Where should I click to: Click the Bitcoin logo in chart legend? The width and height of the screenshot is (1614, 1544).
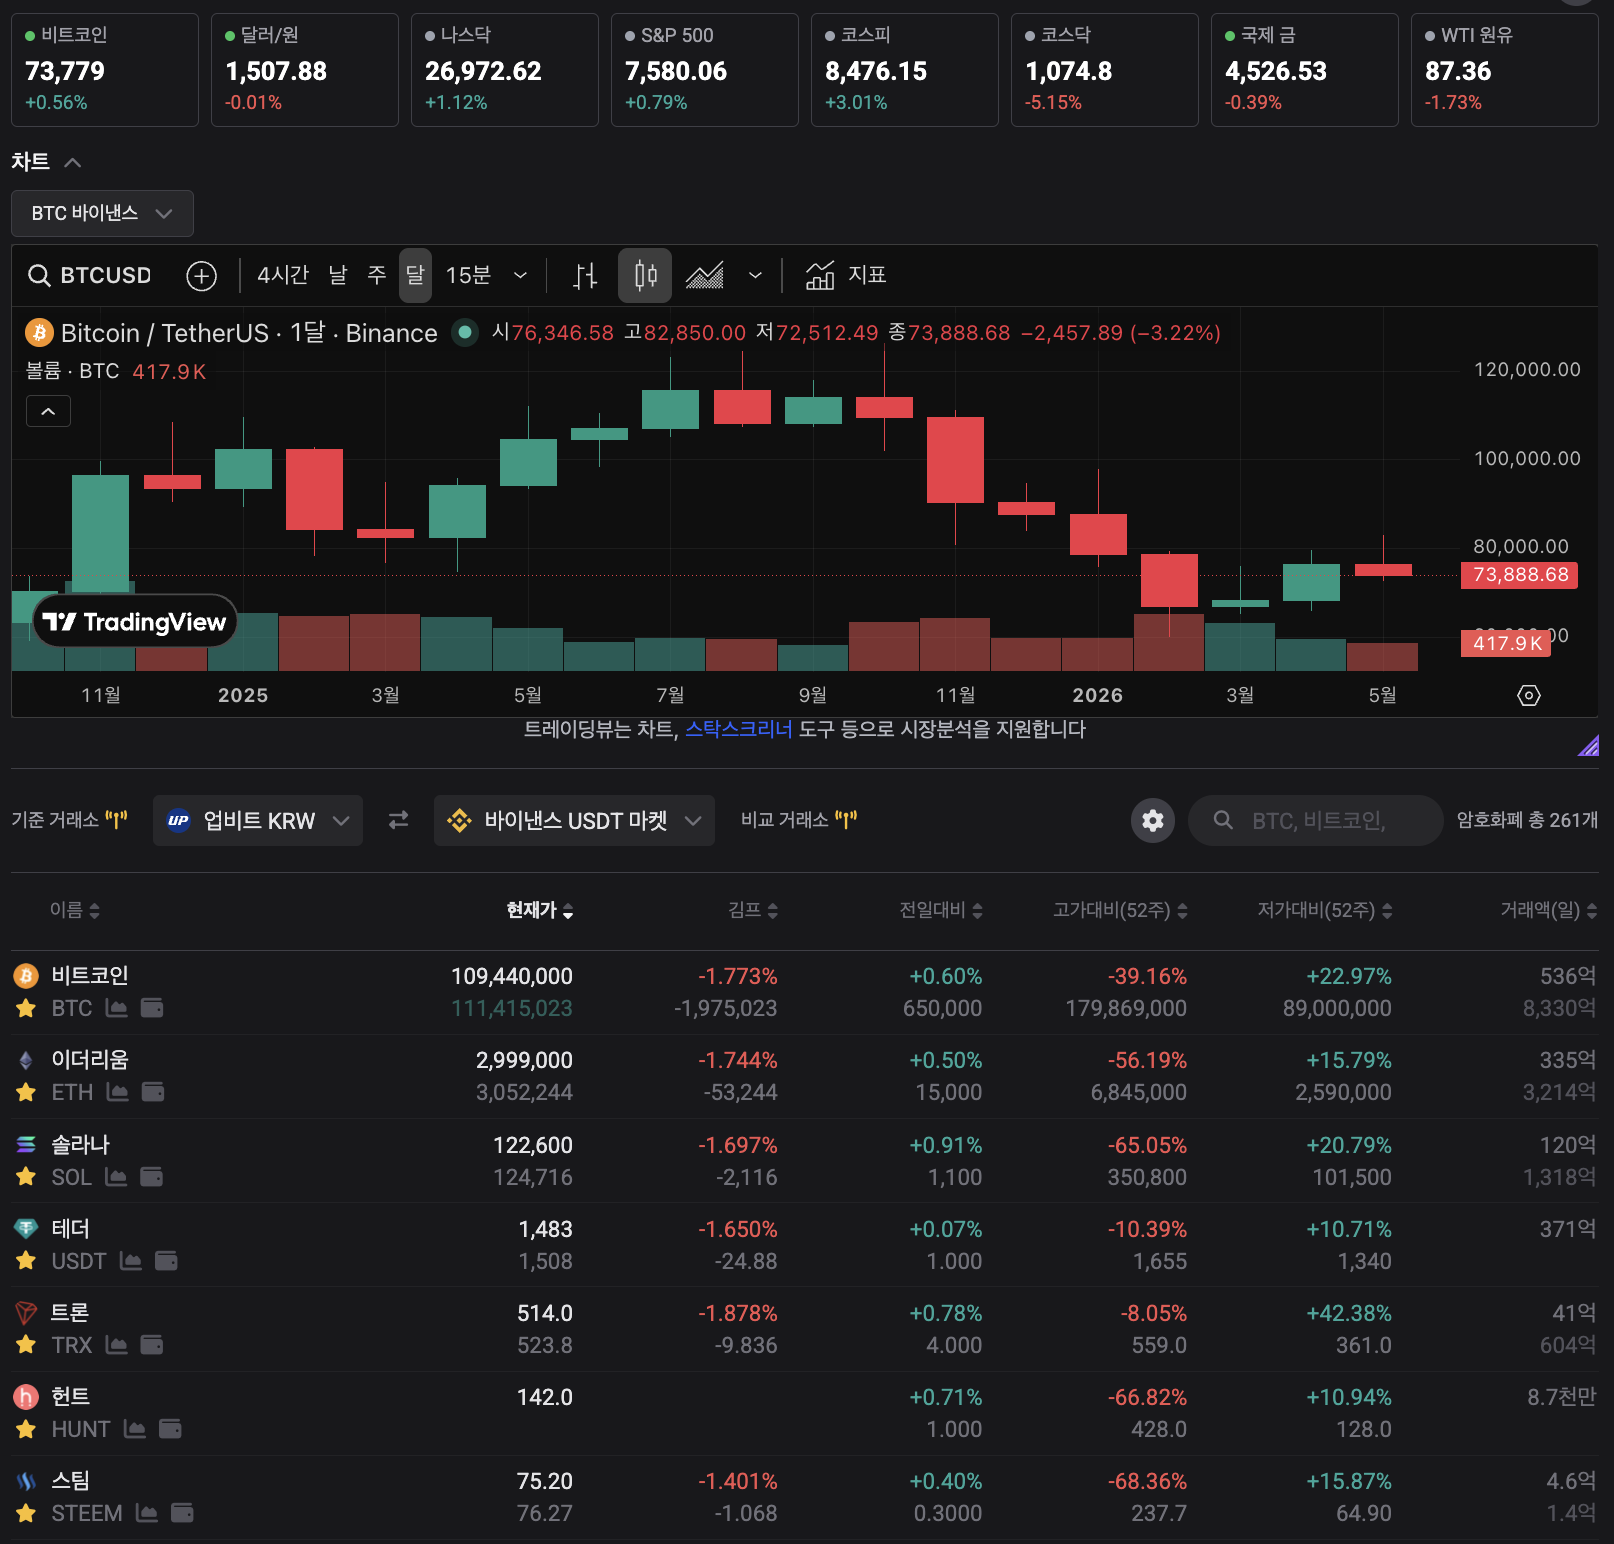point(39,333)
